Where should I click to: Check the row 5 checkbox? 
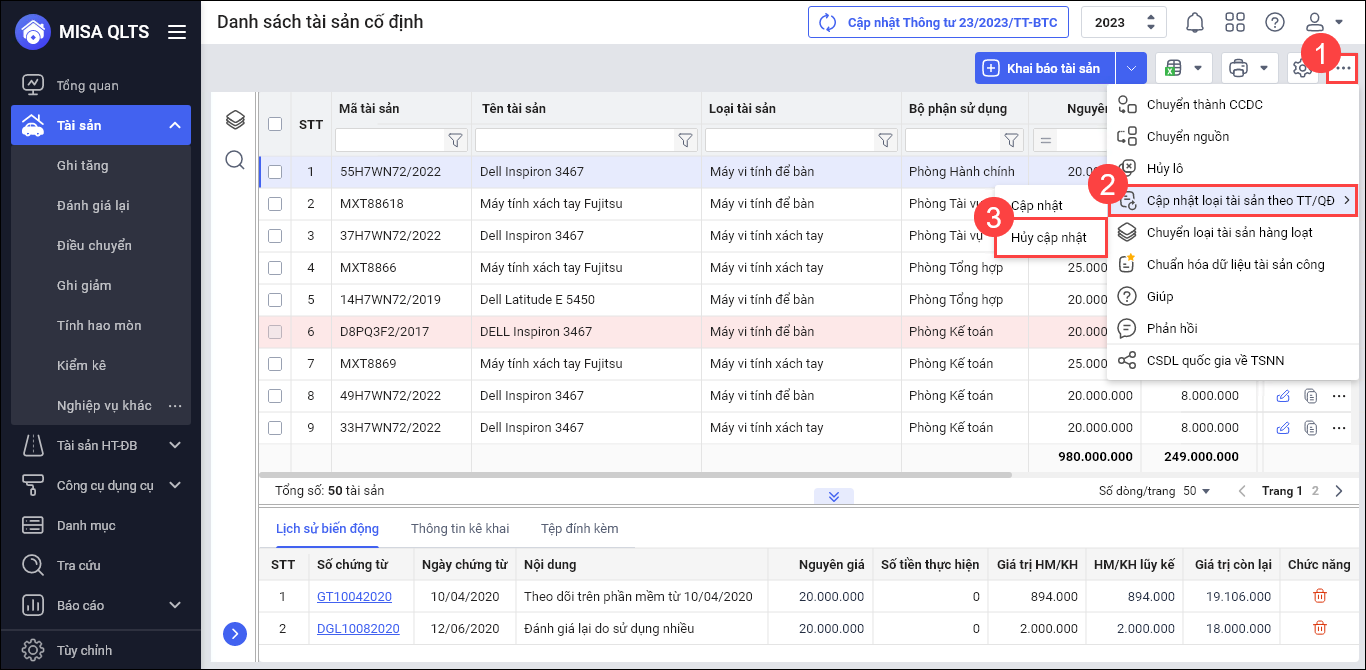pos(275,300)
